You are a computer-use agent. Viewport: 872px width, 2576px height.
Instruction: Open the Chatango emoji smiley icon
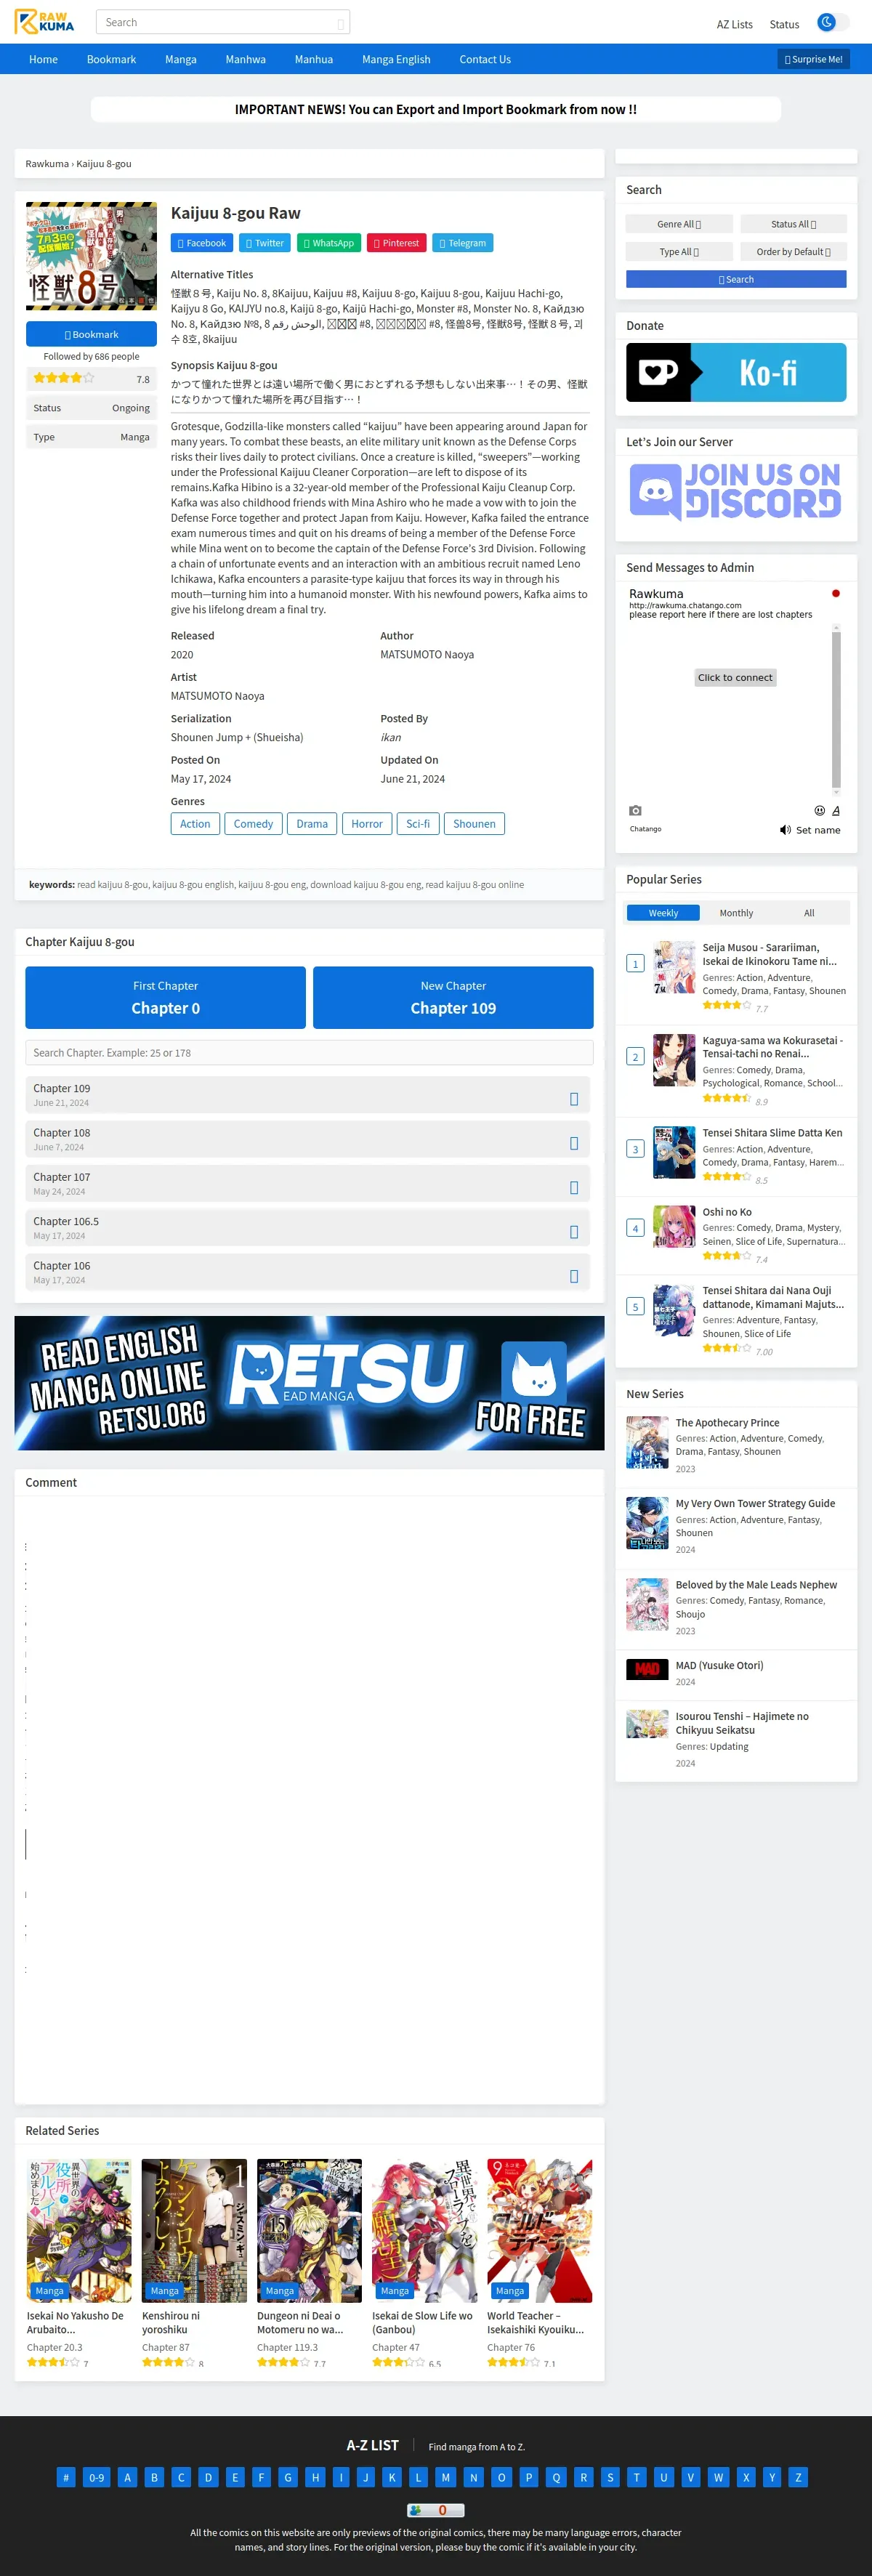tap(820, 810)
